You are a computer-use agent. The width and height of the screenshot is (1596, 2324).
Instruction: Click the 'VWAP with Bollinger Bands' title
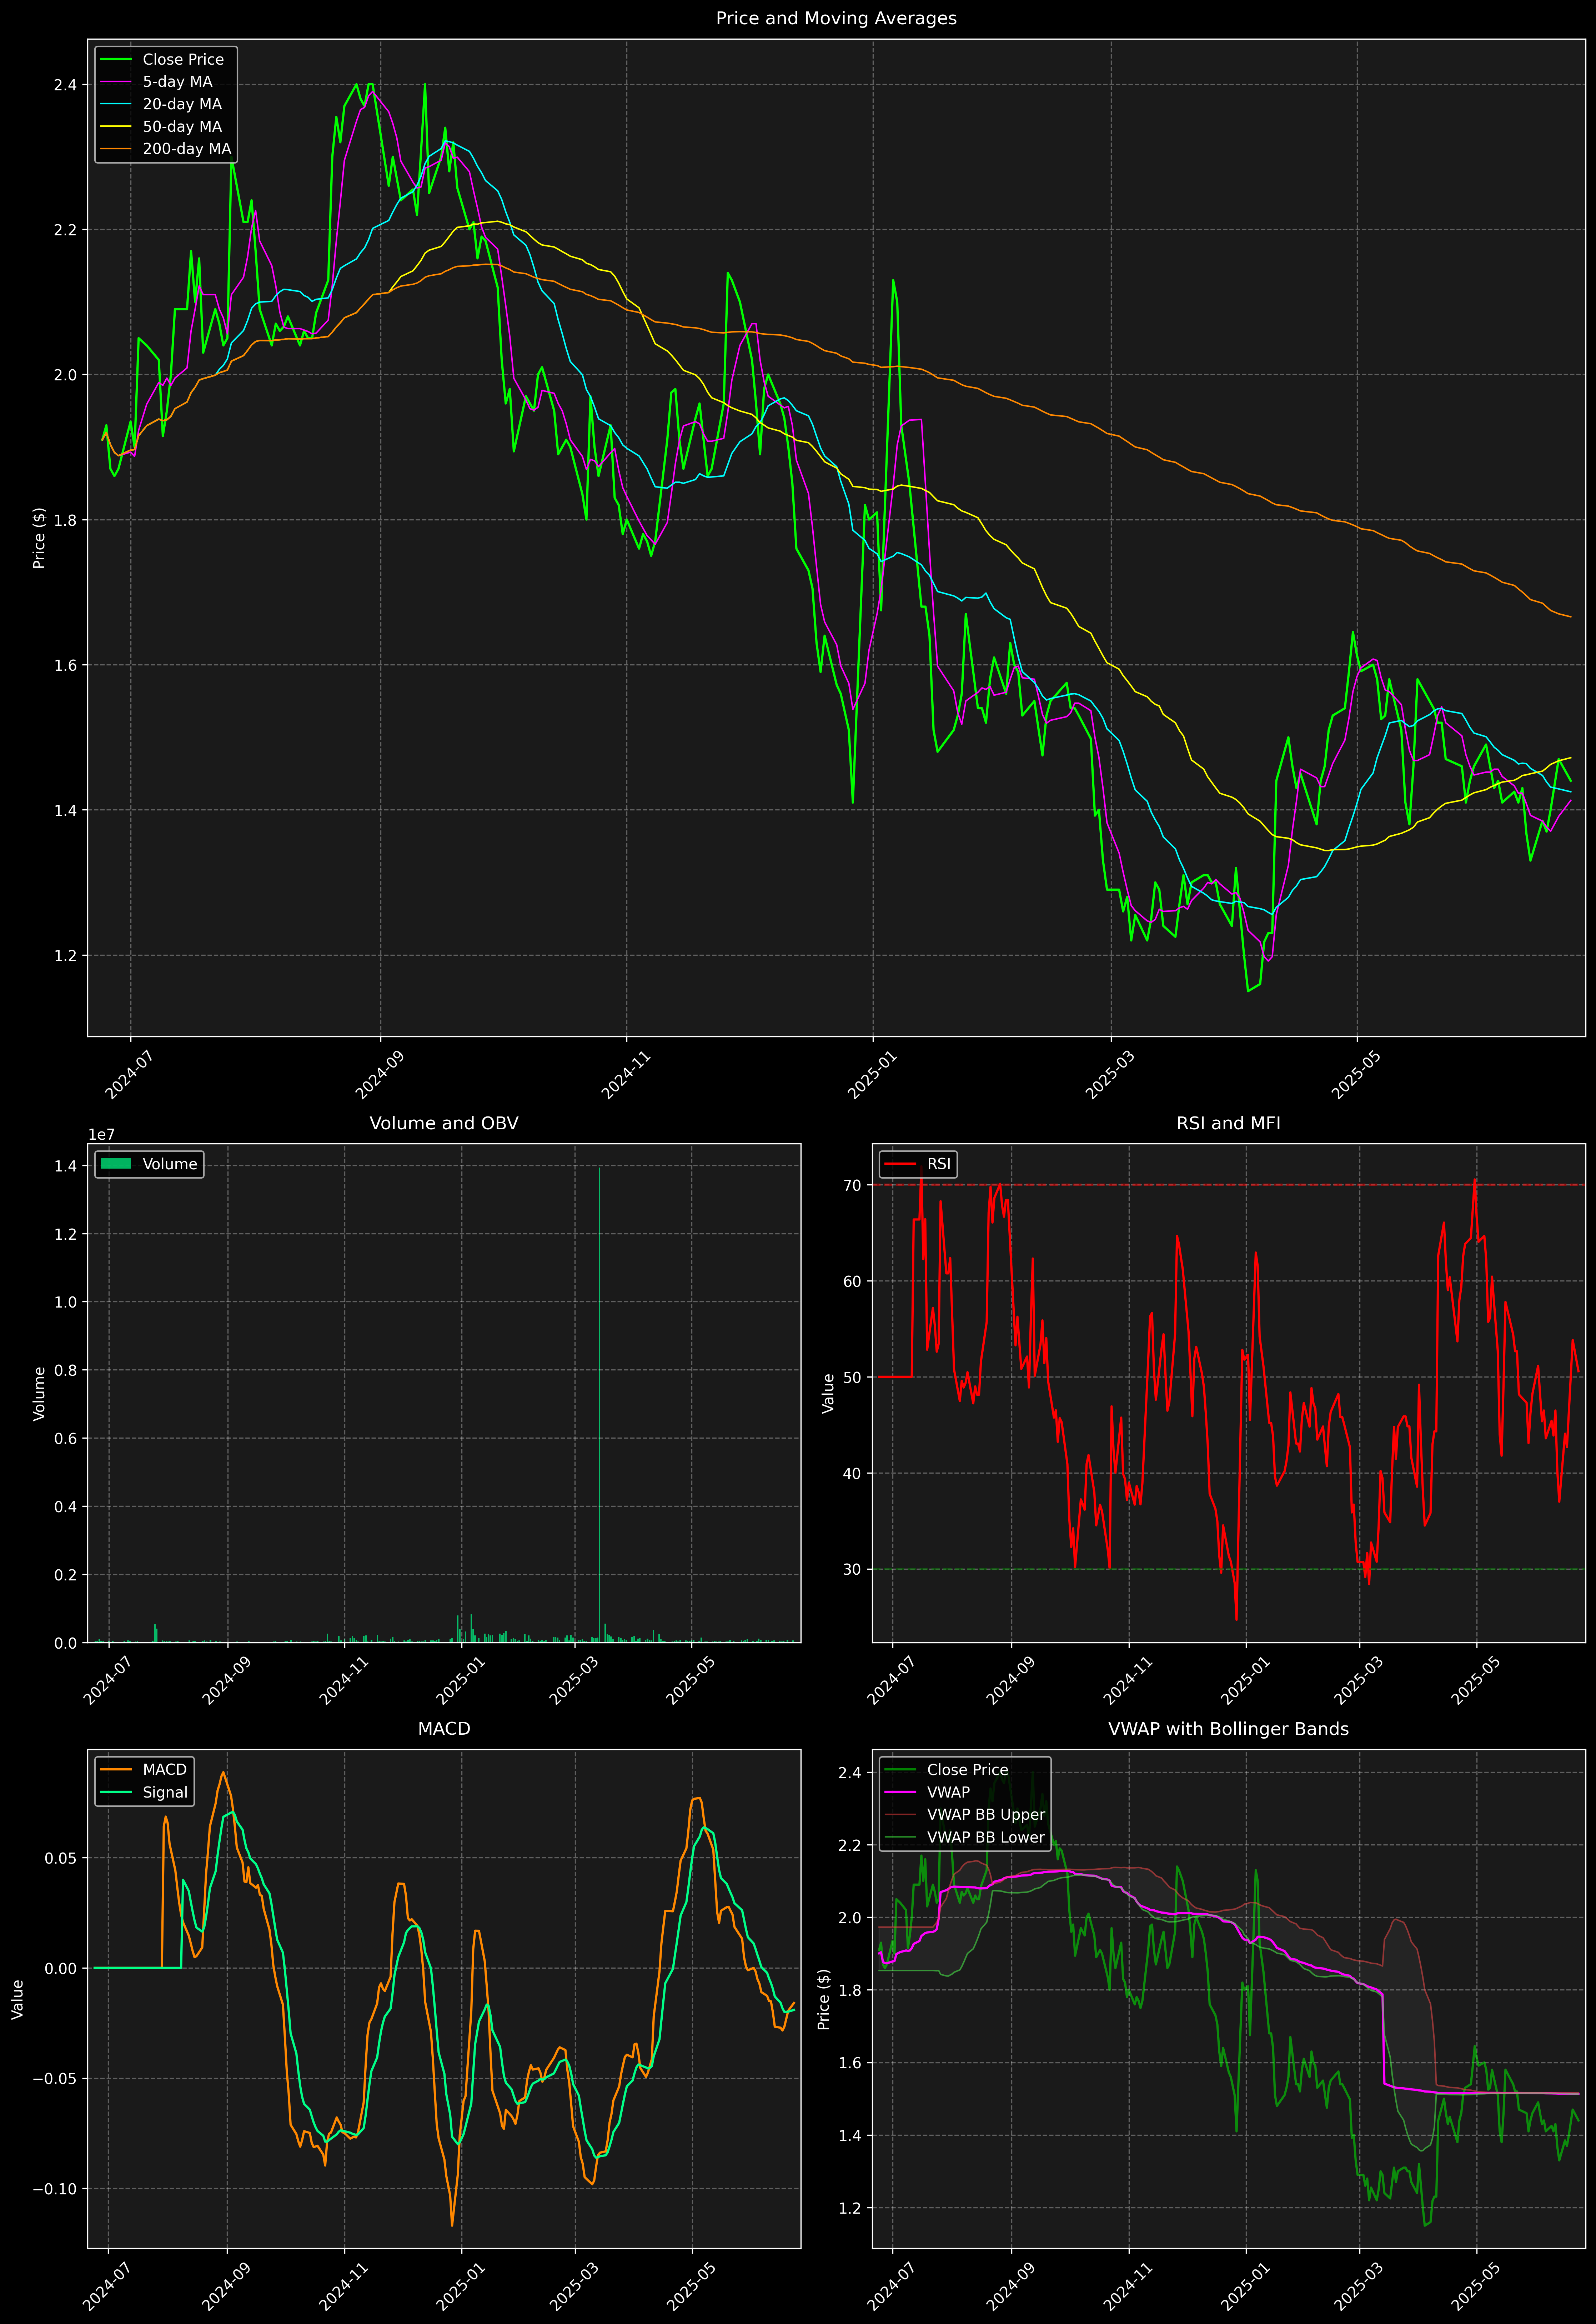click(1228, 1729)
